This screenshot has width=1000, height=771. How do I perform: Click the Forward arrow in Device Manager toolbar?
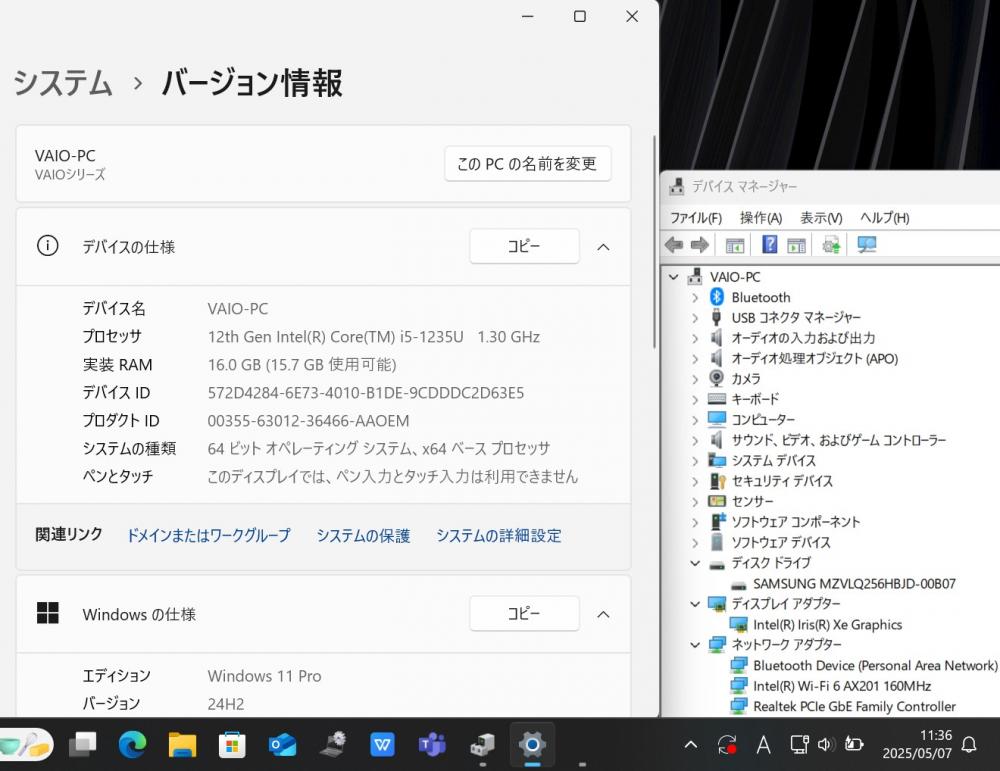point(700,245)
